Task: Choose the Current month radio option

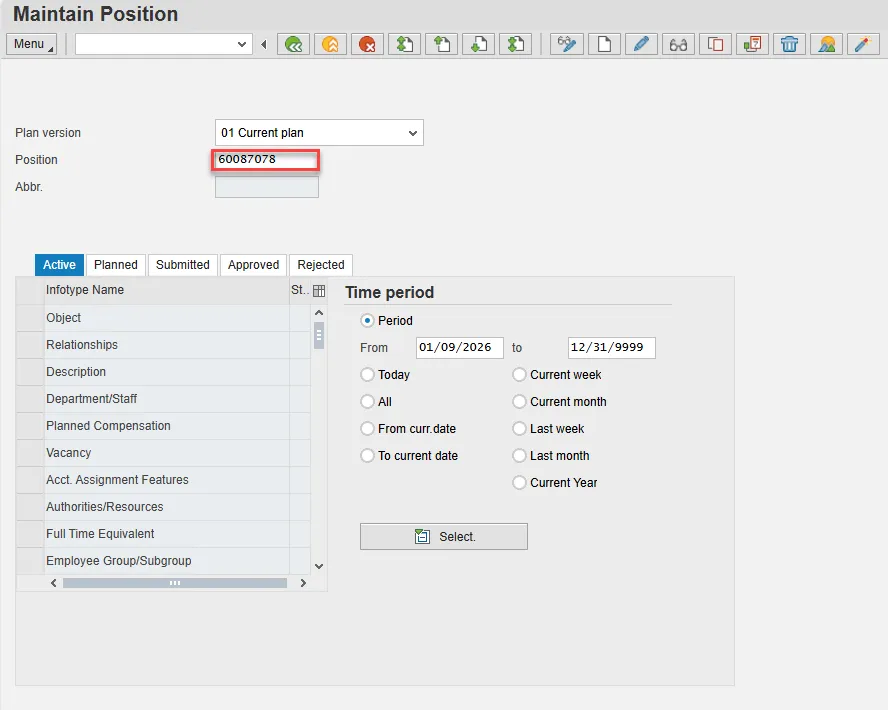Action: coord(520,402)
